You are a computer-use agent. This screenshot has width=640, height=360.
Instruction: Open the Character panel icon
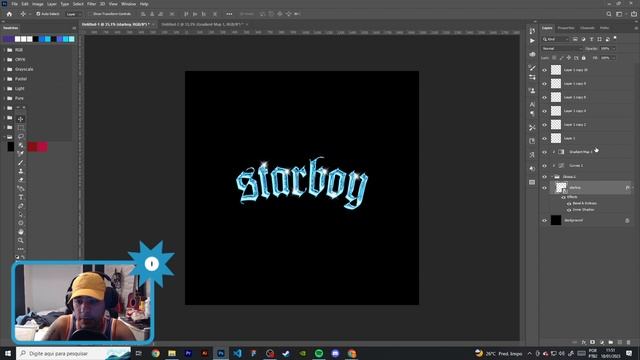(532, 104)
